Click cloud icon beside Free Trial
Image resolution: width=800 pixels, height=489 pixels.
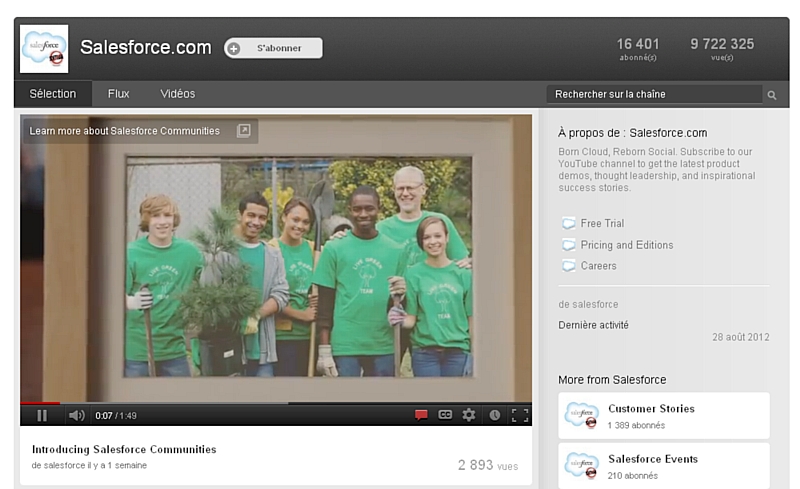(568, 223)
